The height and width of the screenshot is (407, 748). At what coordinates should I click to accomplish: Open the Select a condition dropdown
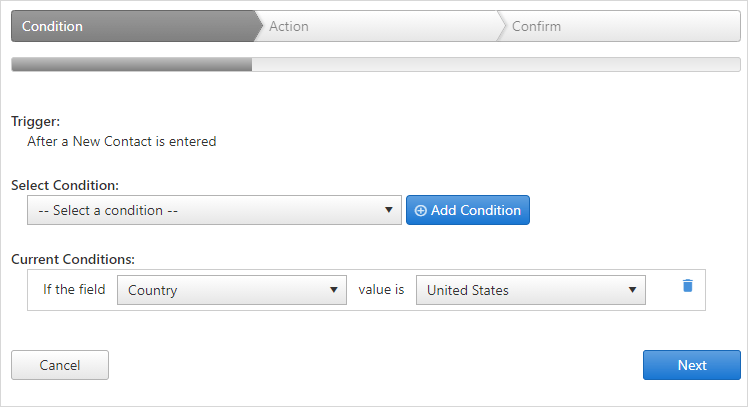point(214,210)
